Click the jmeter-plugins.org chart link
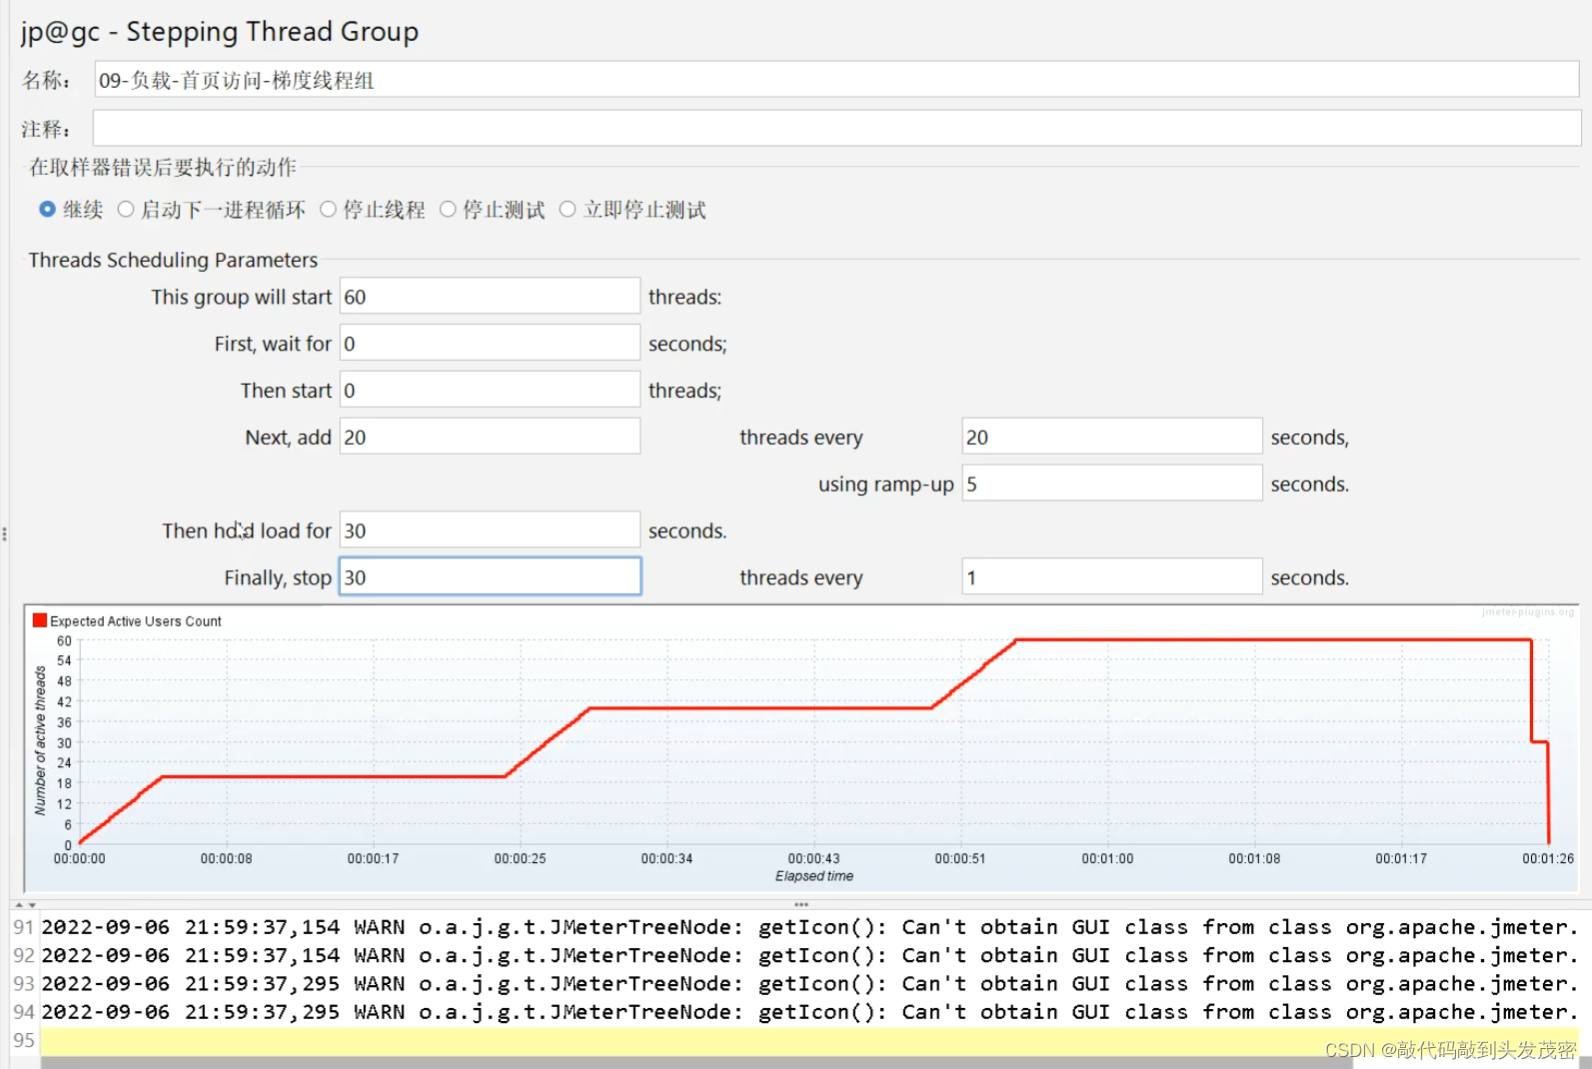 click(x=1527, y=612)
